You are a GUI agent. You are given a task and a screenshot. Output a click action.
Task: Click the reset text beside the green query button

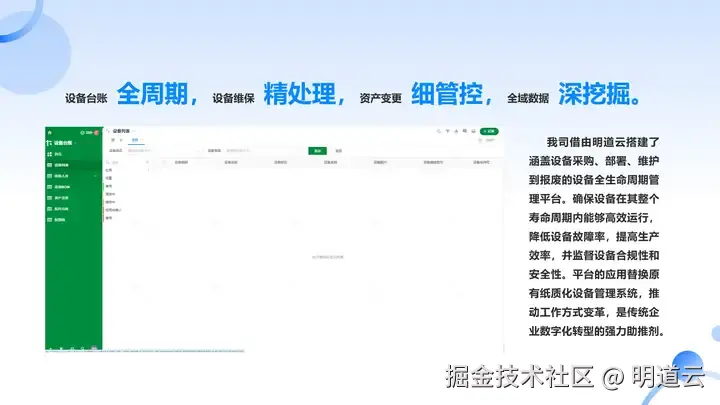(x=338, y=151)
